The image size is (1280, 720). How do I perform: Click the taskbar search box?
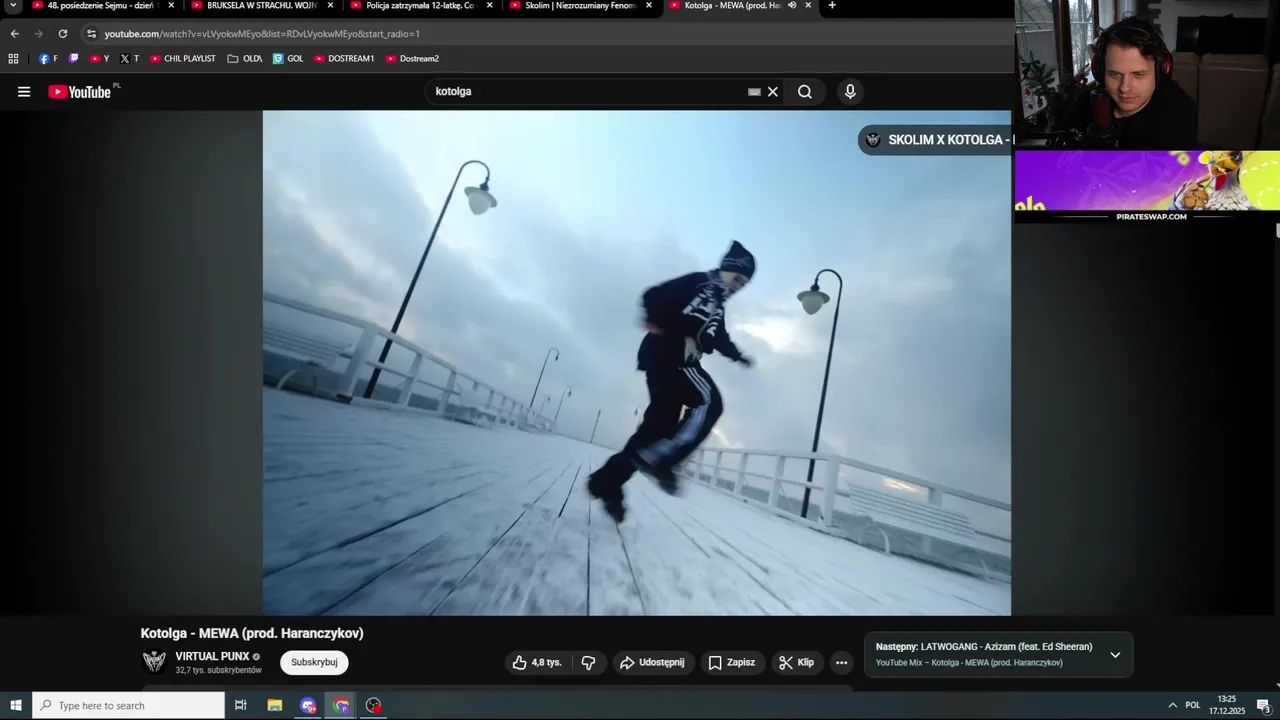click(x=128, y=705)
